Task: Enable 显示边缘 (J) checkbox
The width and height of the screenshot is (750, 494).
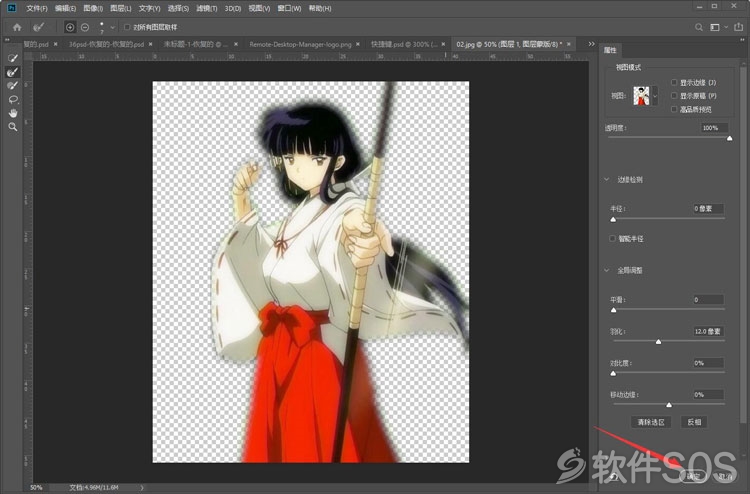Action: pyautogui.click(x=674, y=82)
